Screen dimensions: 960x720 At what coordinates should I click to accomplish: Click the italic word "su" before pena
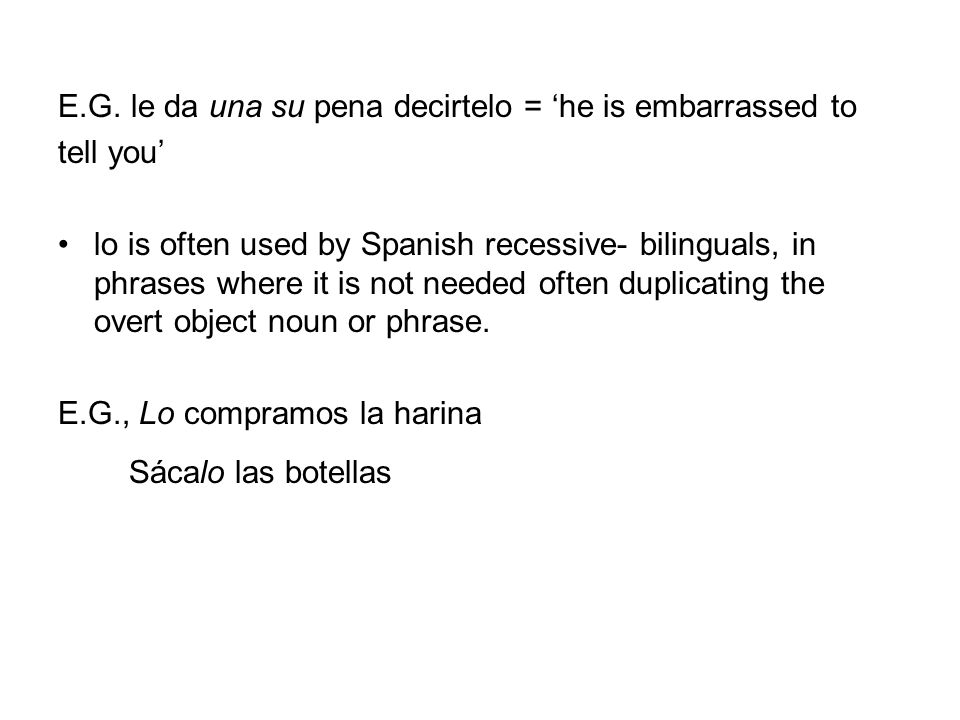[x=288, y=107]
